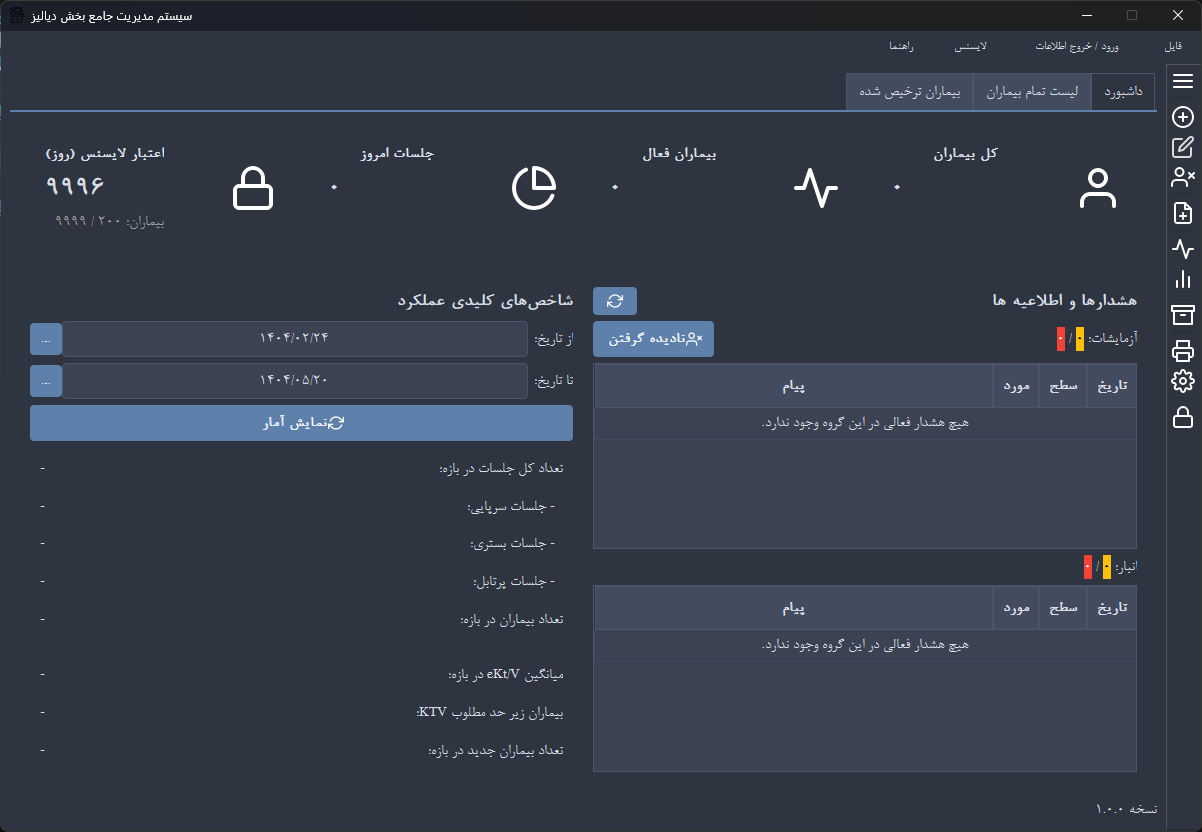Image resolution: width=1202 pixels, height=832 pixels.
Task: Click the بیماران زیر حد مطلوب KTV label
Action: click(490, 713)
